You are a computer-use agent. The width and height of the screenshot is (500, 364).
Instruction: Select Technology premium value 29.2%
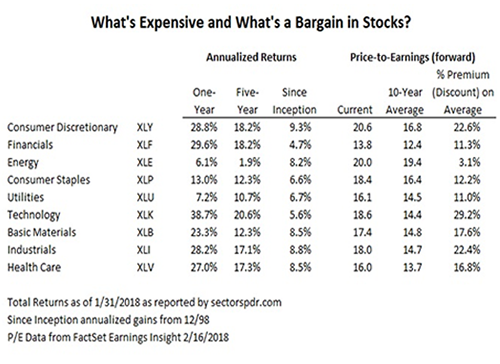click(467, 215)
